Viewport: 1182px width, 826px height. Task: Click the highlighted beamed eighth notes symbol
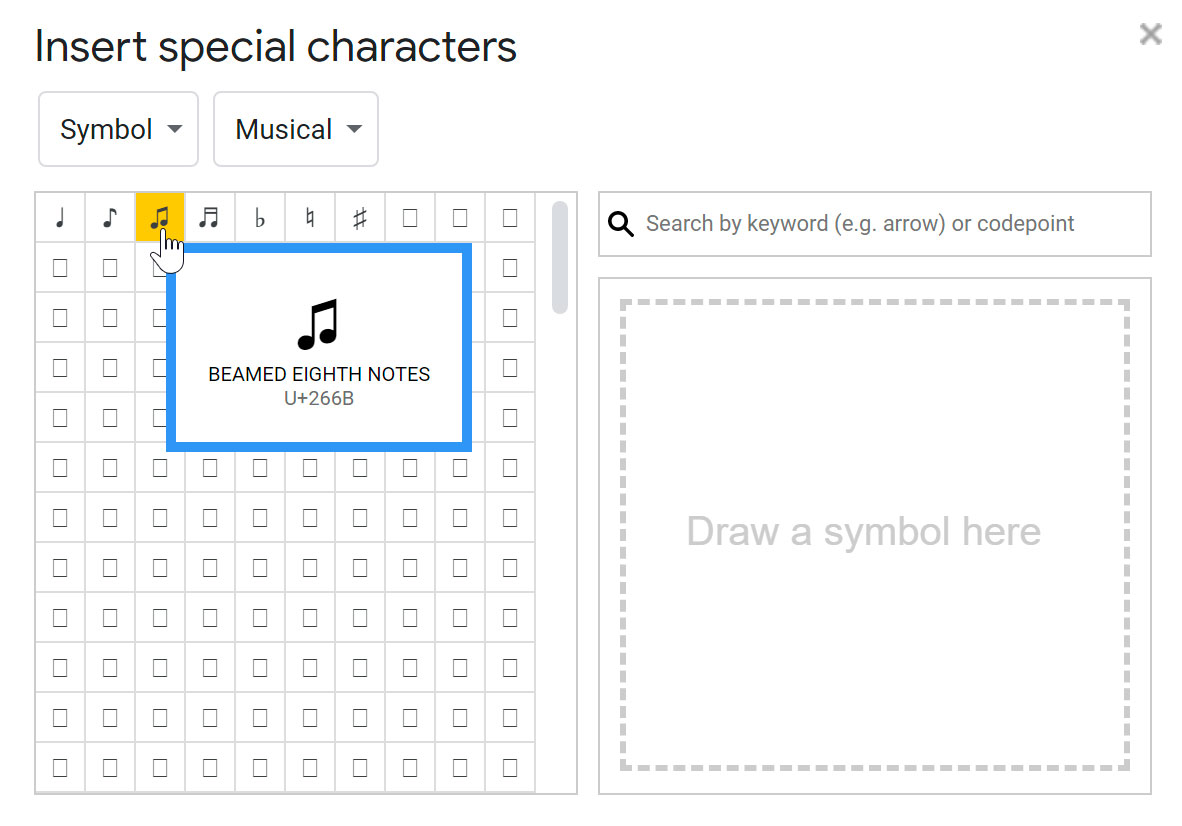[160, 217]
